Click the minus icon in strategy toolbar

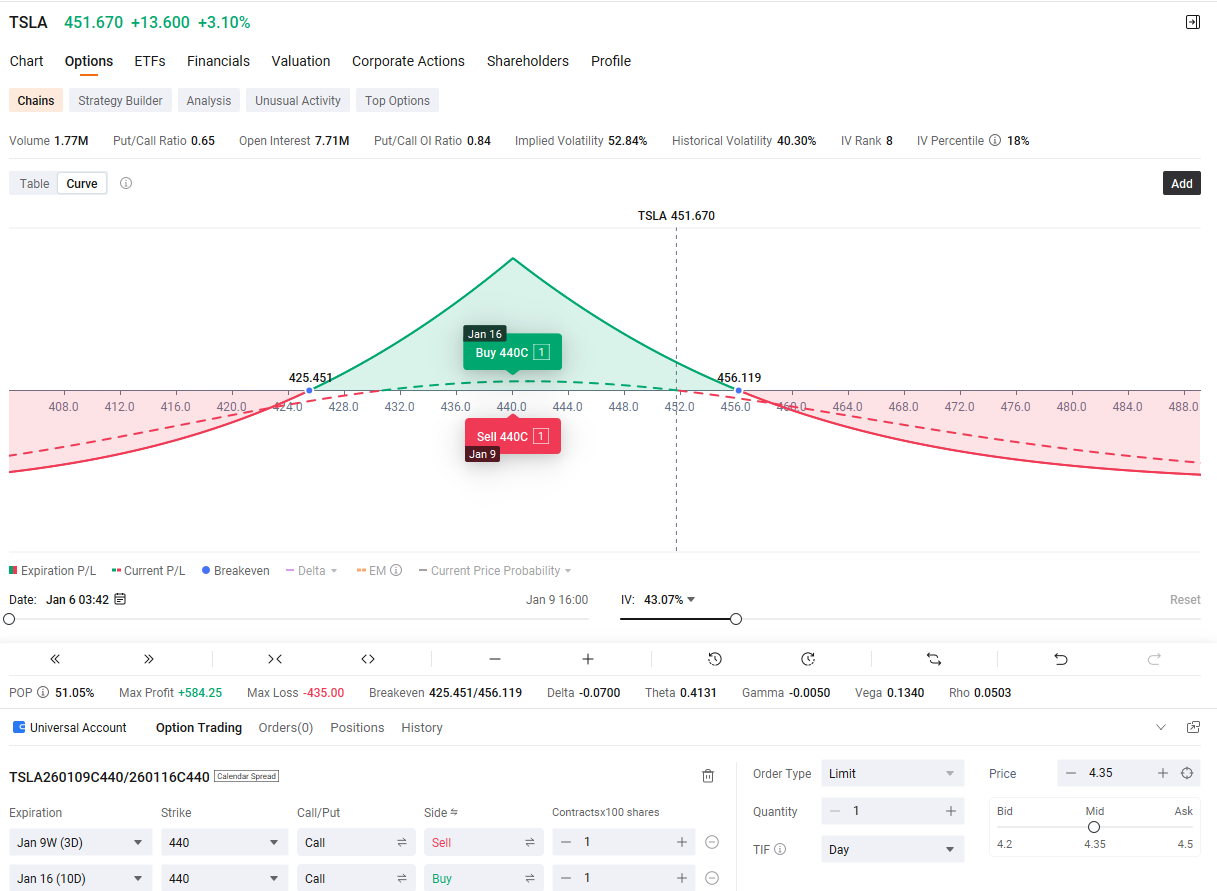click(495, 659)
